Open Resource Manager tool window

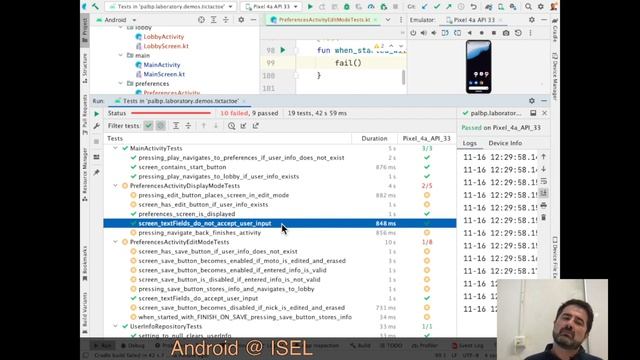click(x=85, y=175)
